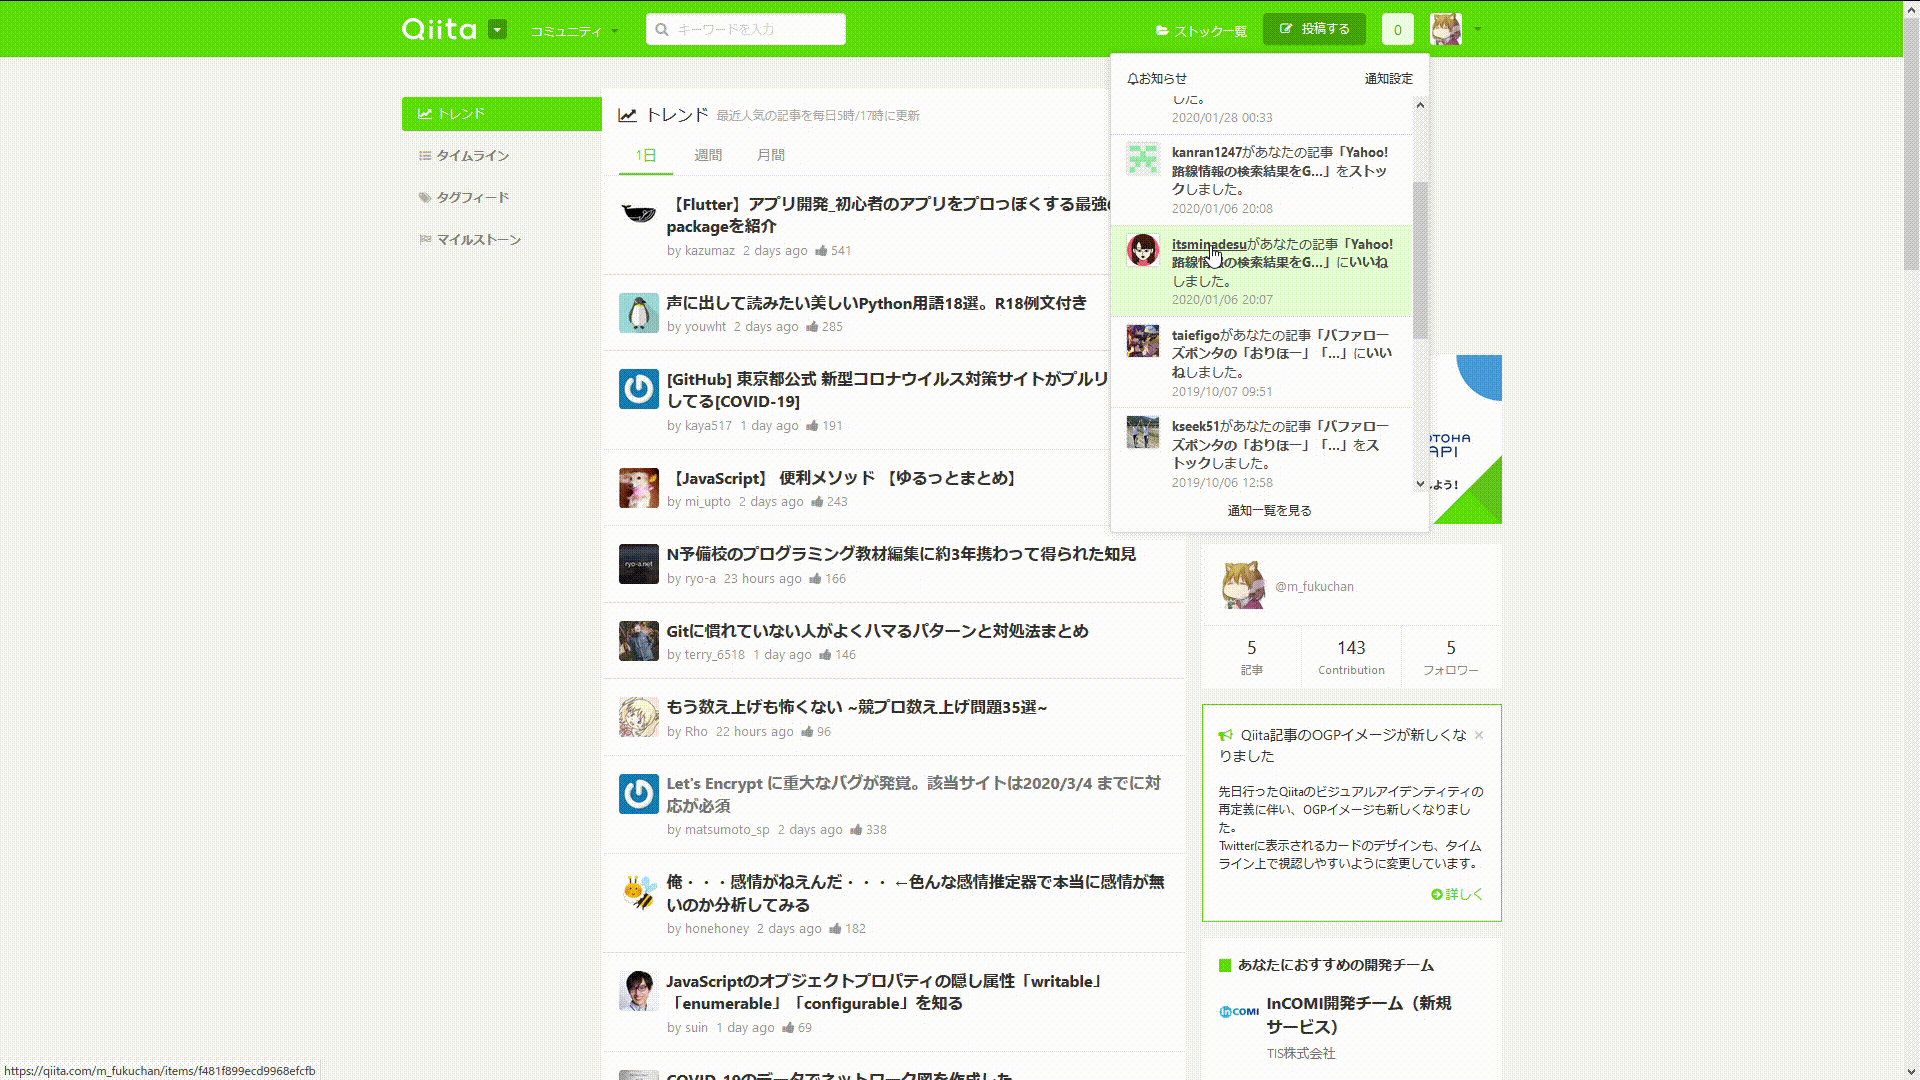
Task: Click the trend chart icon in the トレンド header
Action: pyautogui.click(x=627, y=114)
